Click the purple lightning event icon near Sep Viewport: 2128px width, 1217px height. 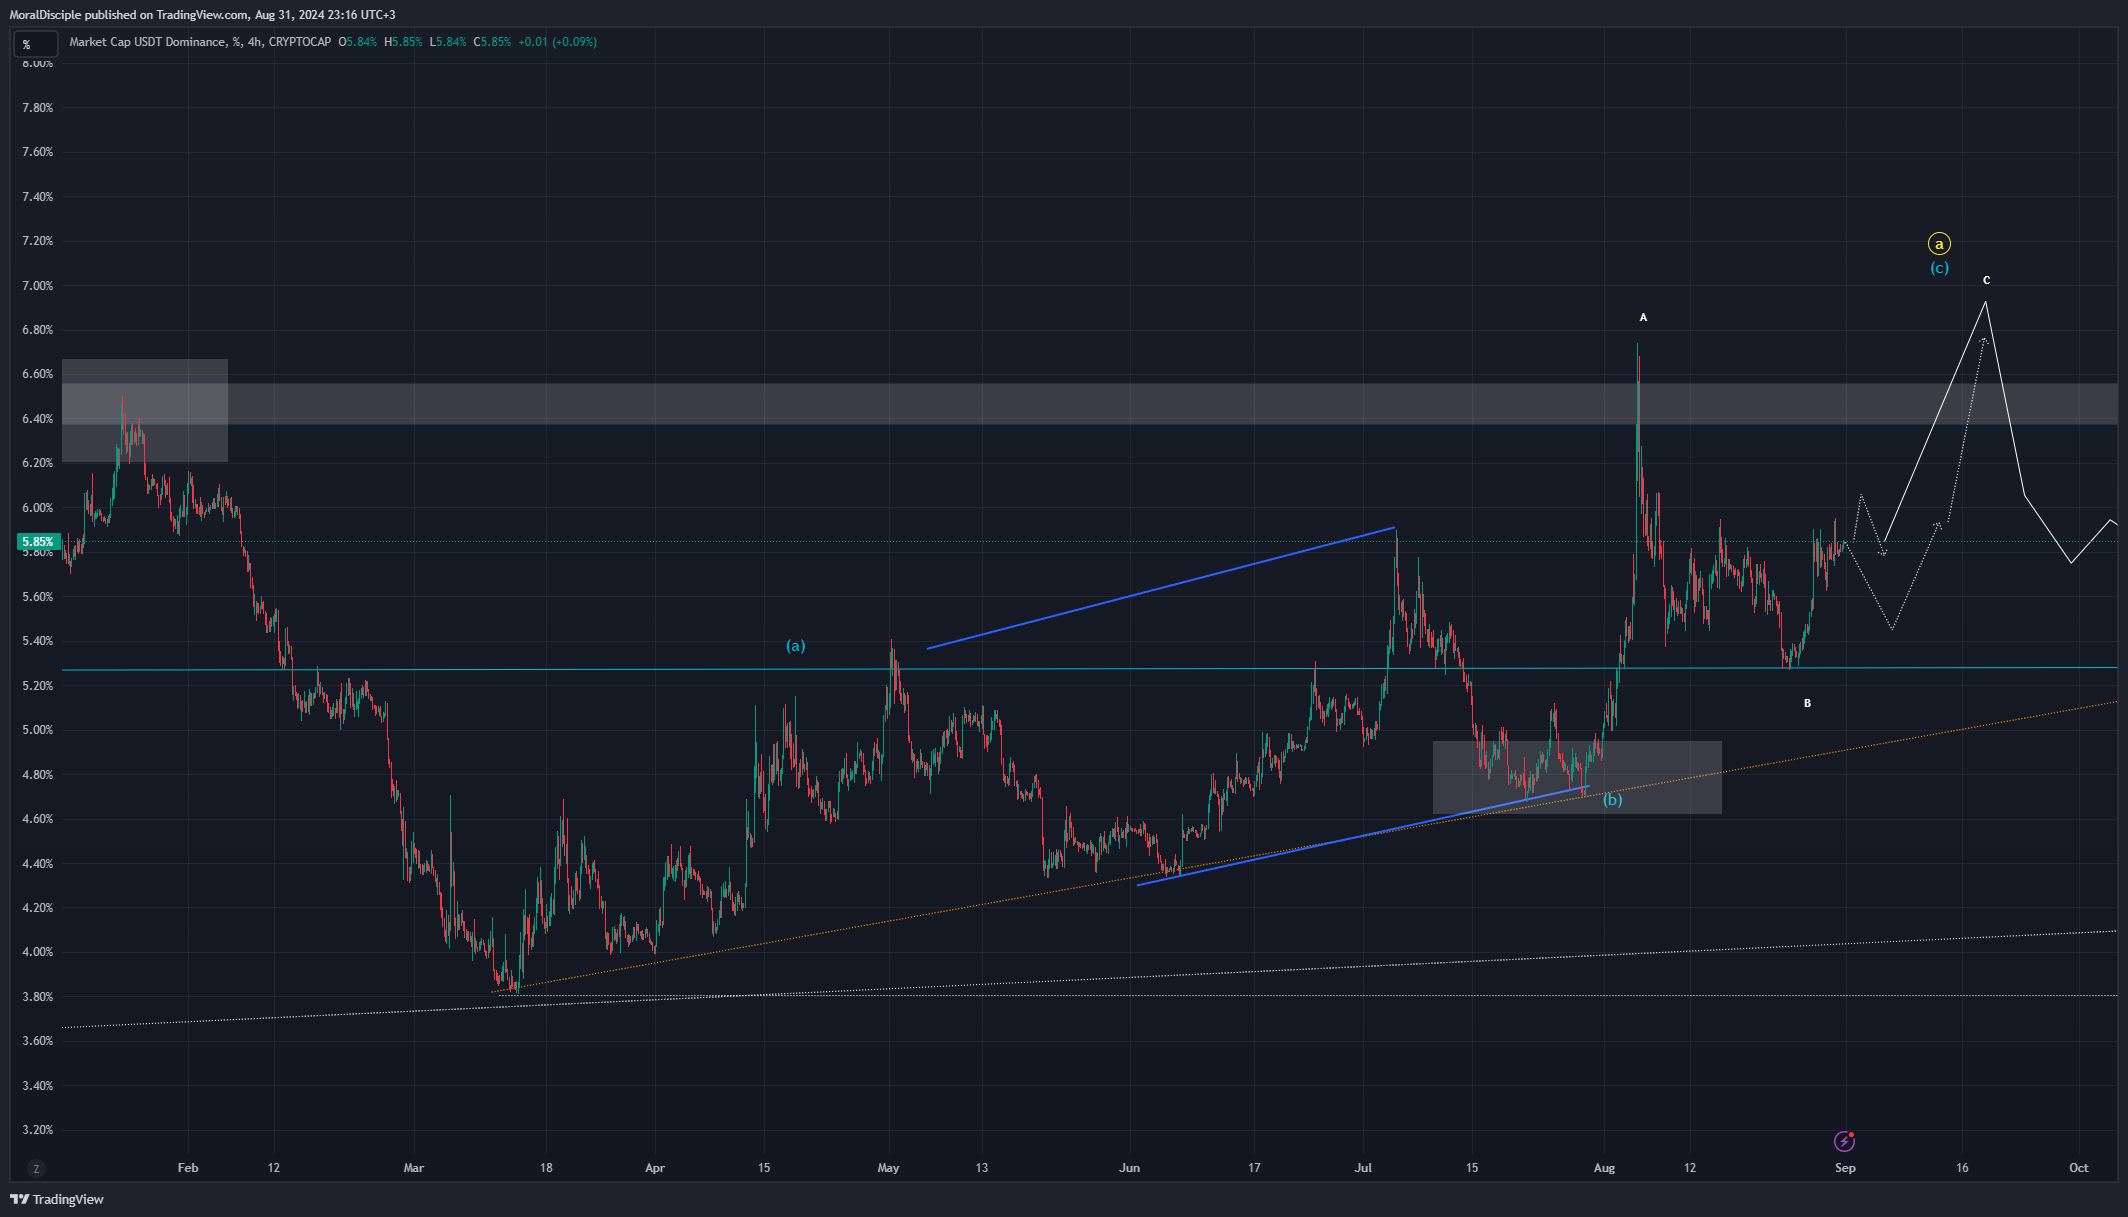pyautogui.click(x=1845, y=1141)
